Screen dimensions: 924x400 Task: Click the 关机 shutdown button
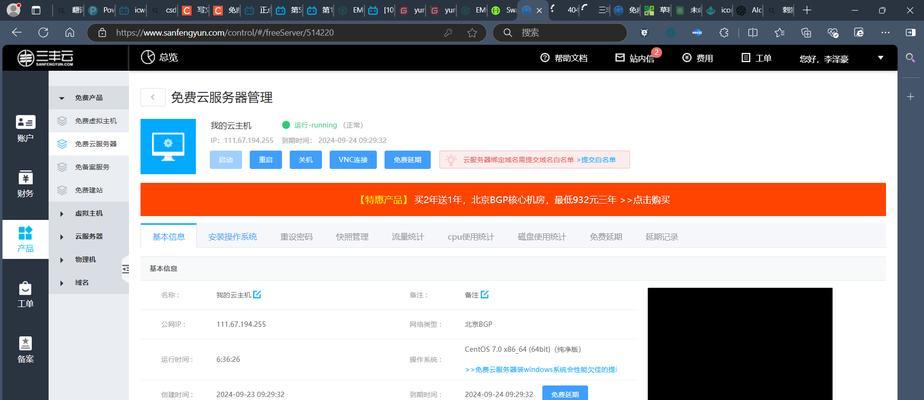click(305, 160)
